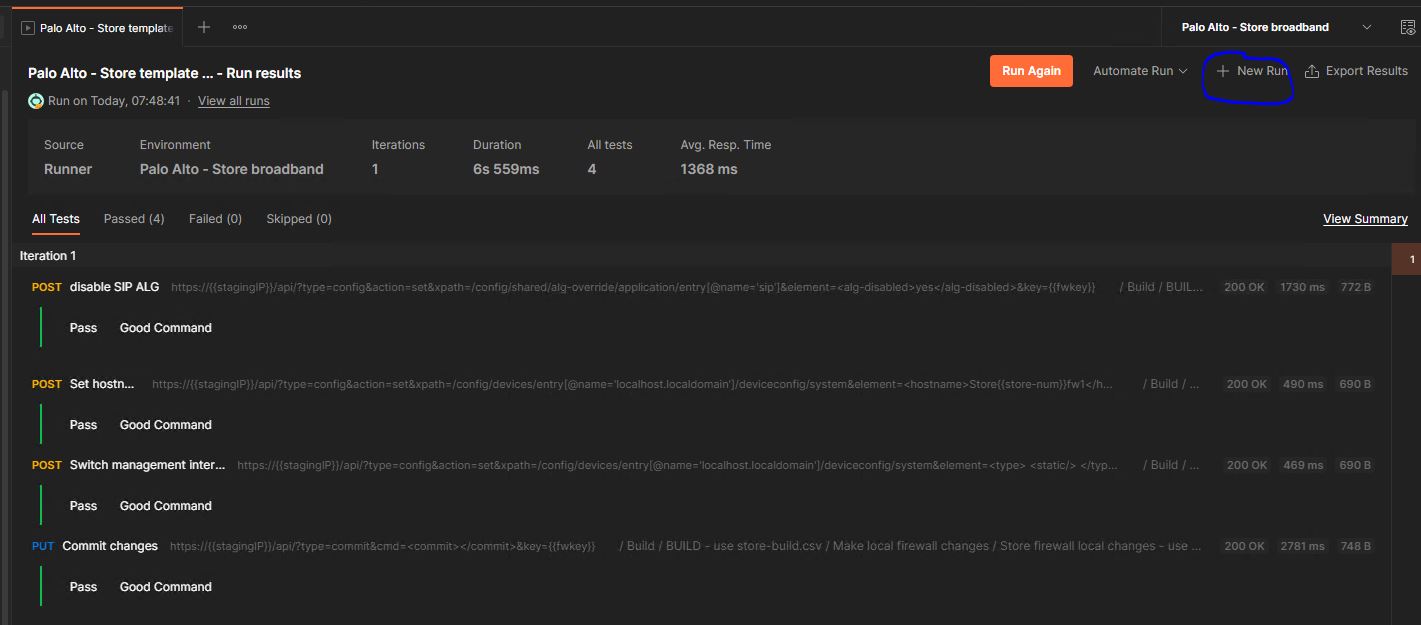
Task: Open the View Summary link
Action: [x=1365, y=218]
